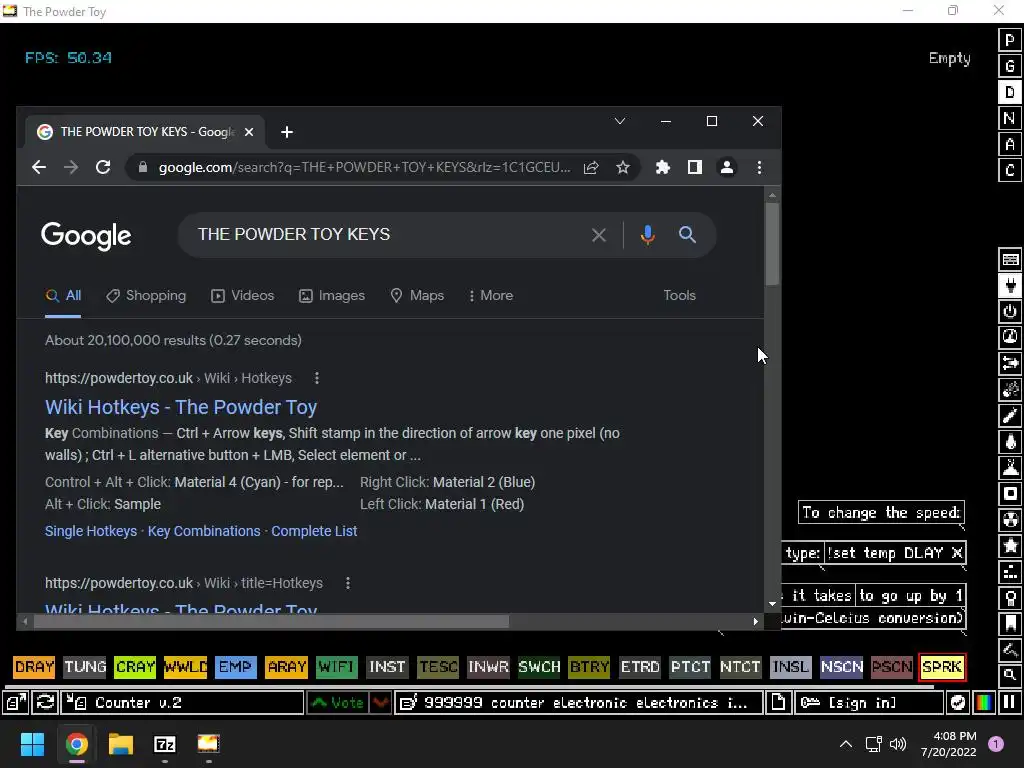Open the Explosives menu icon

[x=1010, y=390]
